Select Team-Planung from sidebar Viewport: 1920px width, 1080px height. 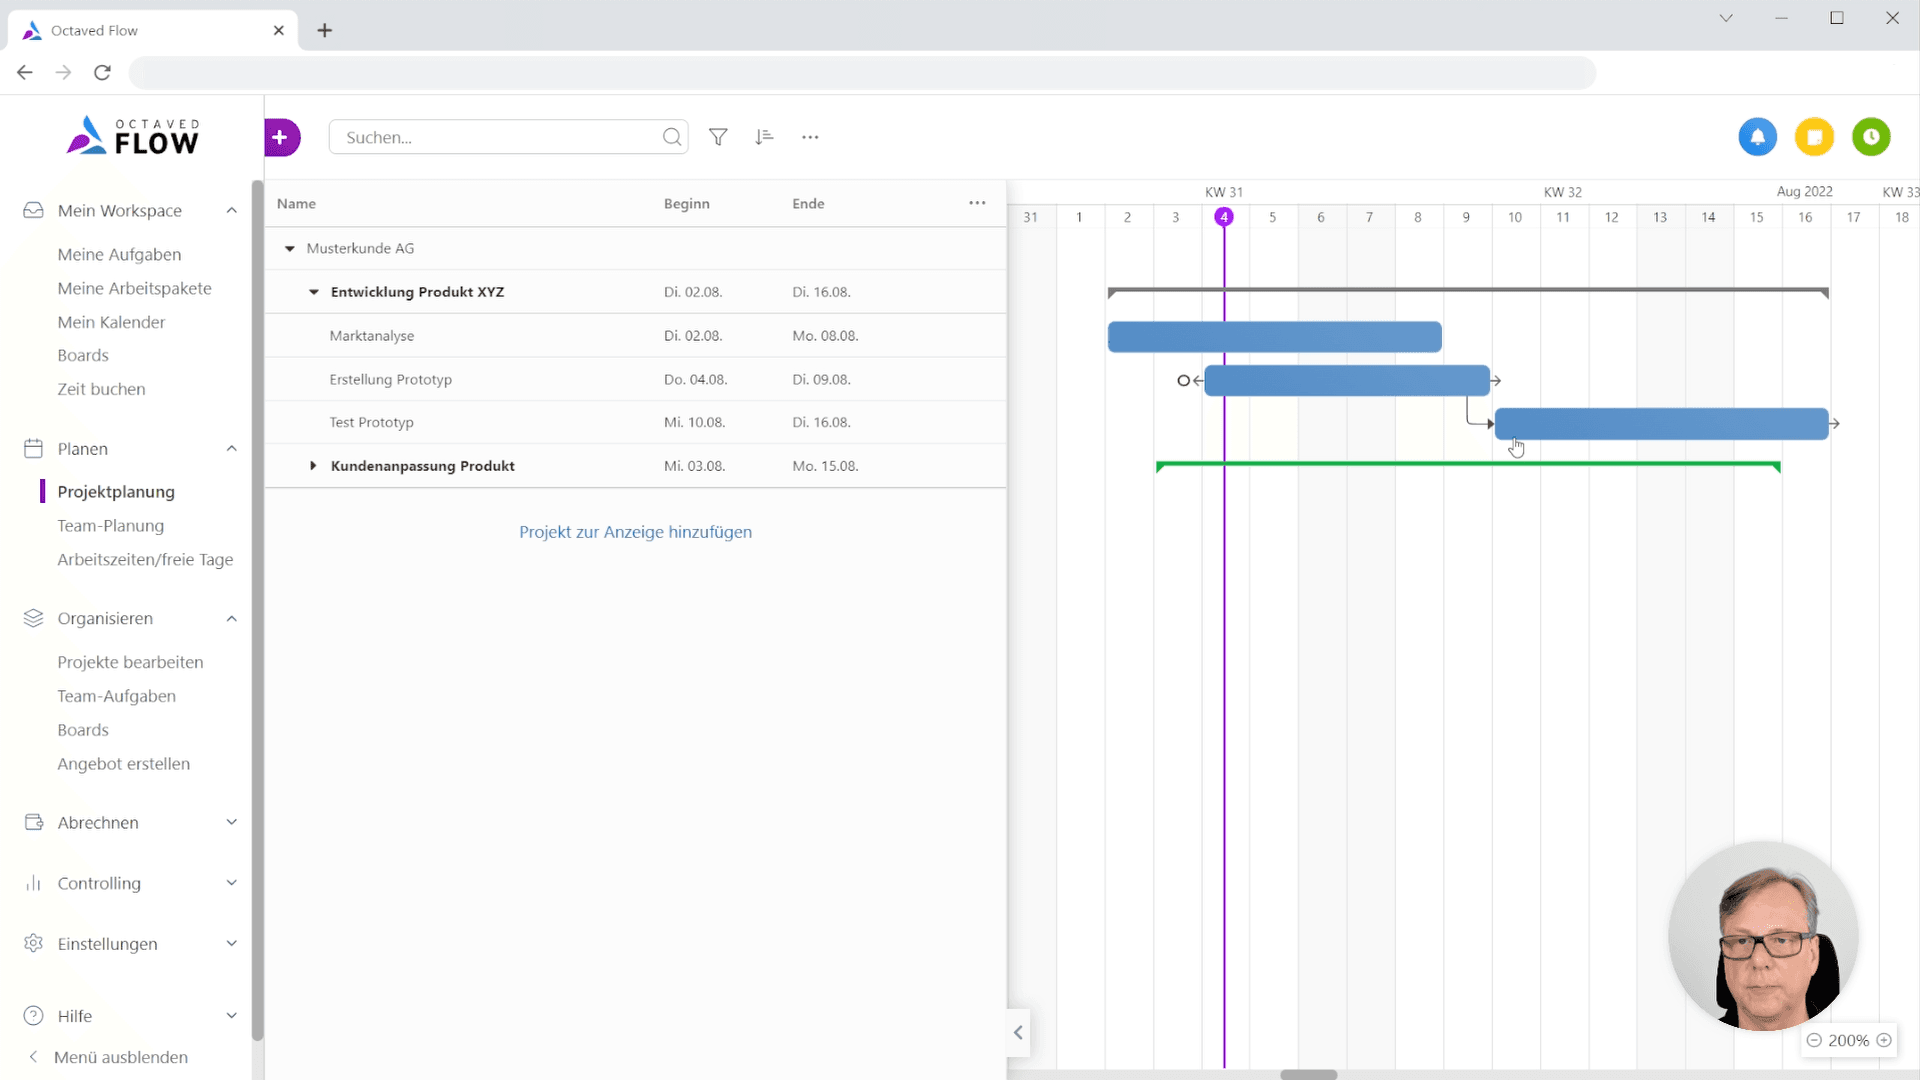pyautogui.click(x=111, y=525)
